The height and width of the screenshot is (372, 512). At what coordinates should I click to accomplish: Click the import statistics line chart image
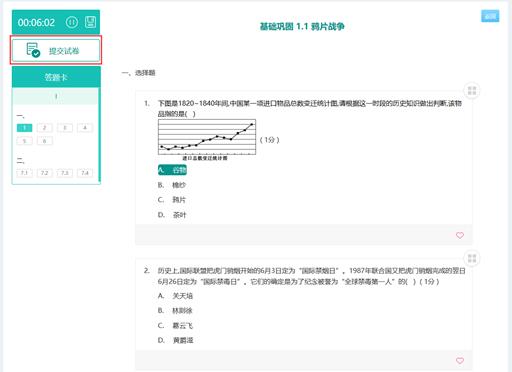click(207, 140)
